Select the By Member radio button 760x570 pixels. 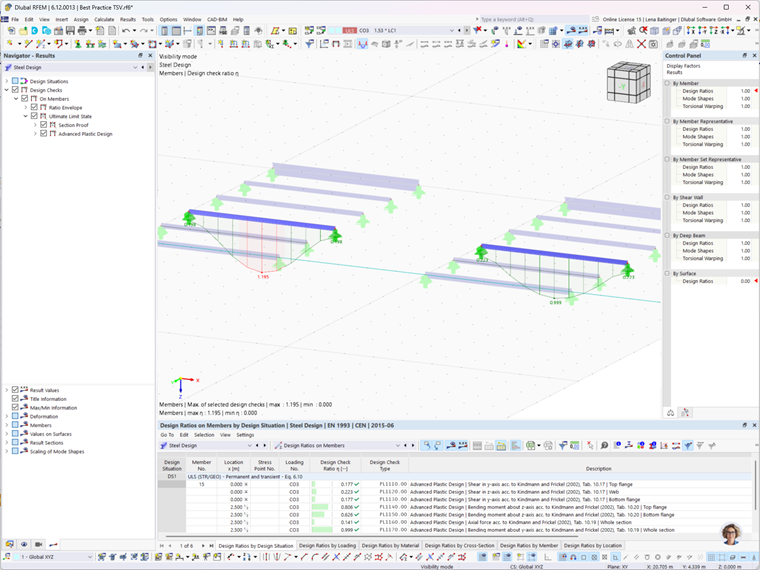tap(667, 83)
